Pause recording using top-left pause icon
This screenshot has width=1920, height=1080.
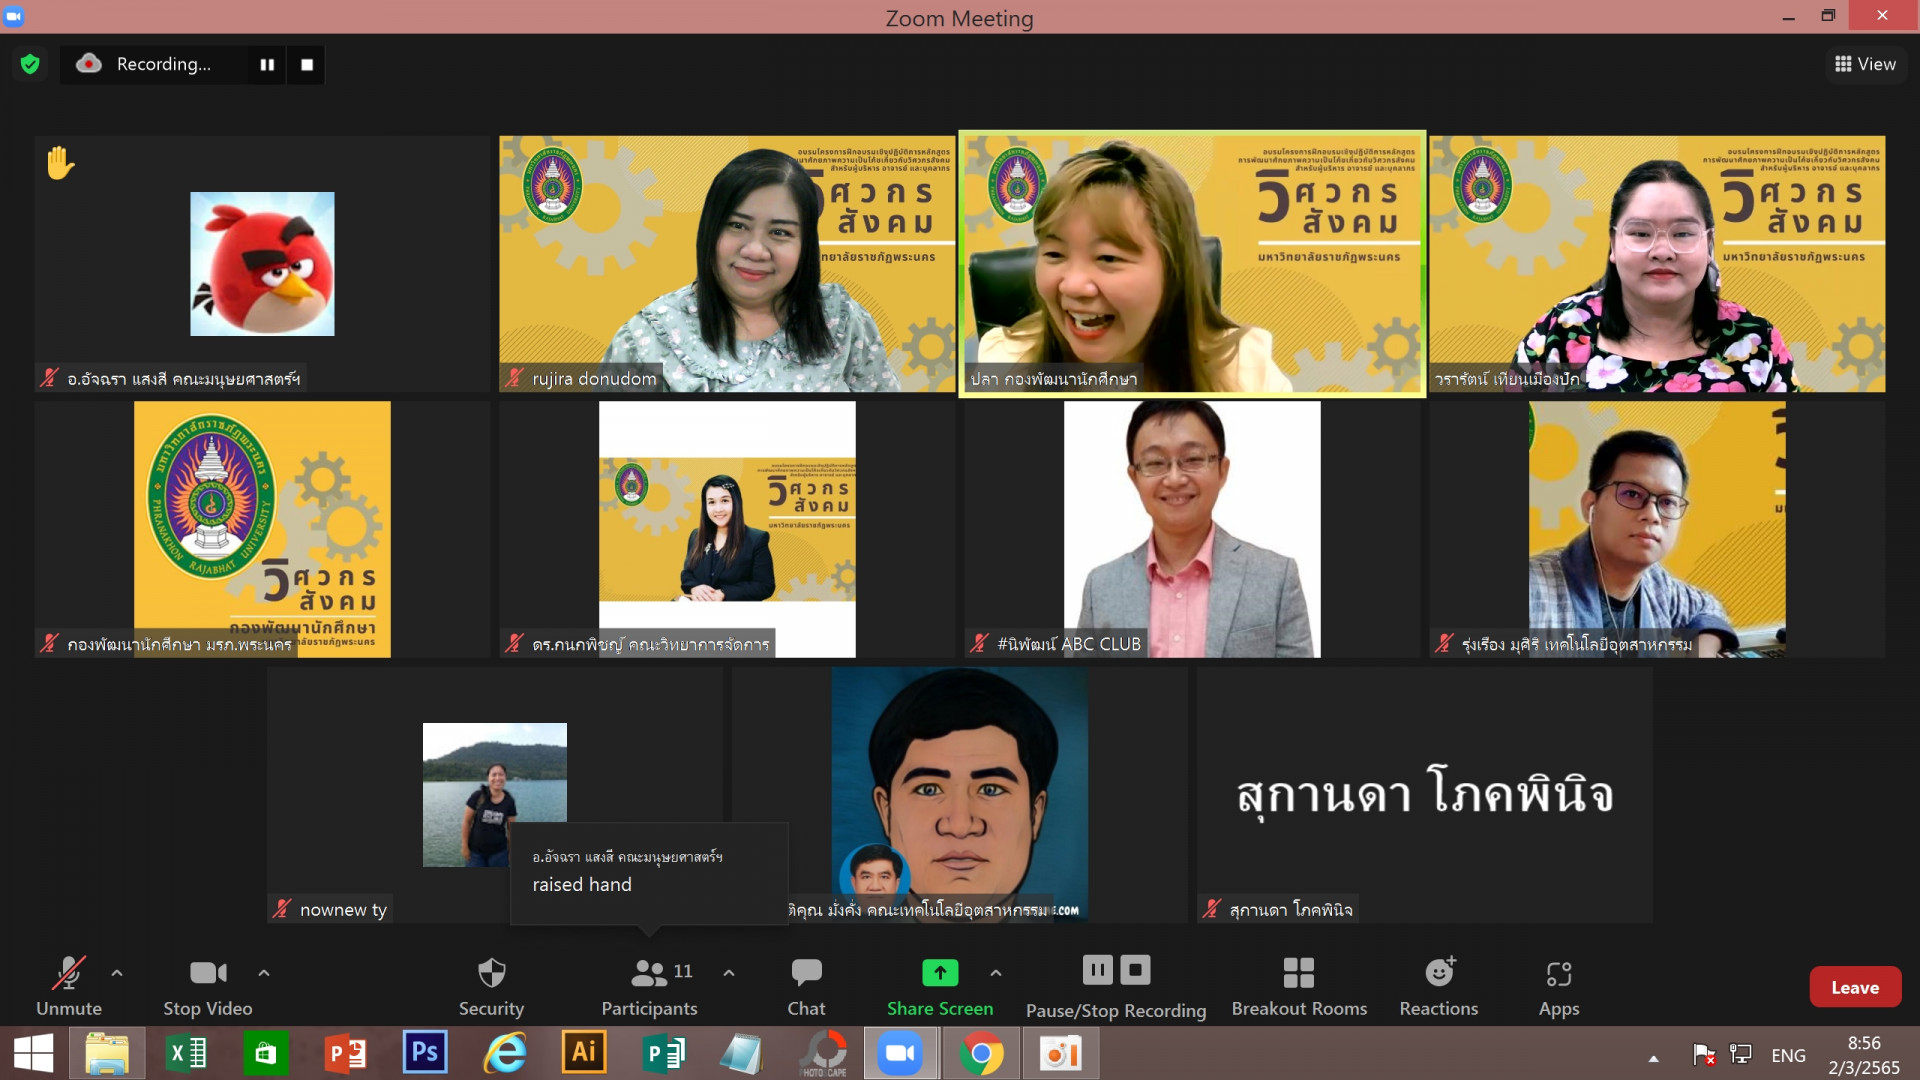pyautogui.click(x=267, y=65)
